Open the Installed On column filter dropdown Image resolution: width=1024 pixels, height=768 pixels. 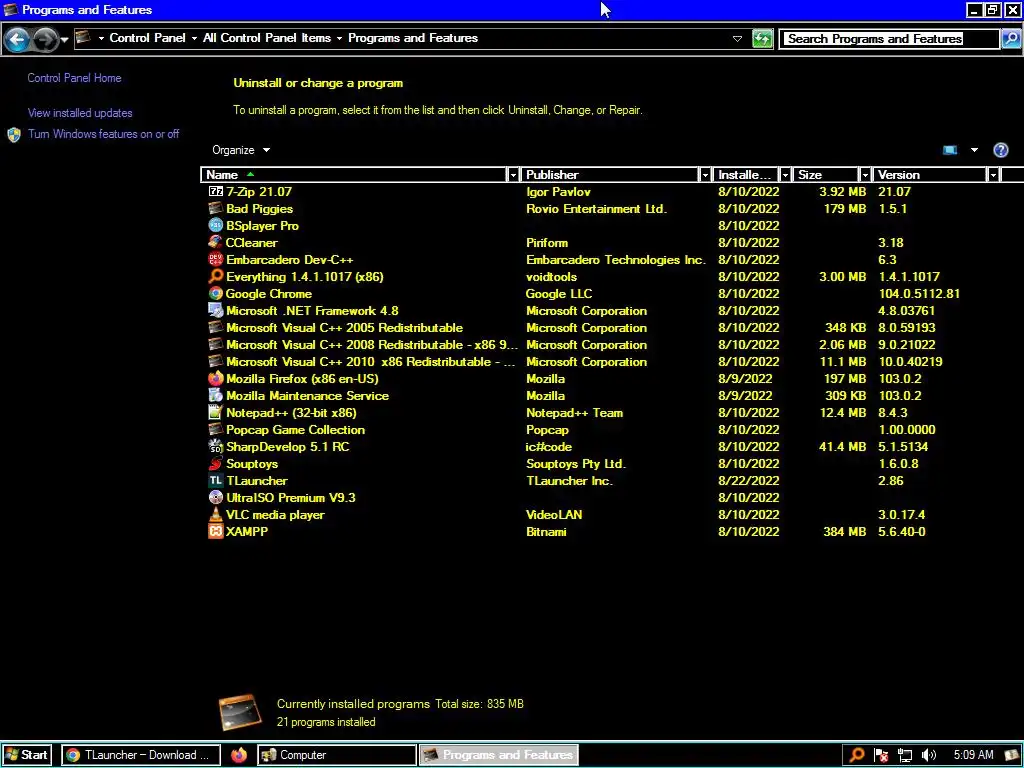tap(785, 175)
